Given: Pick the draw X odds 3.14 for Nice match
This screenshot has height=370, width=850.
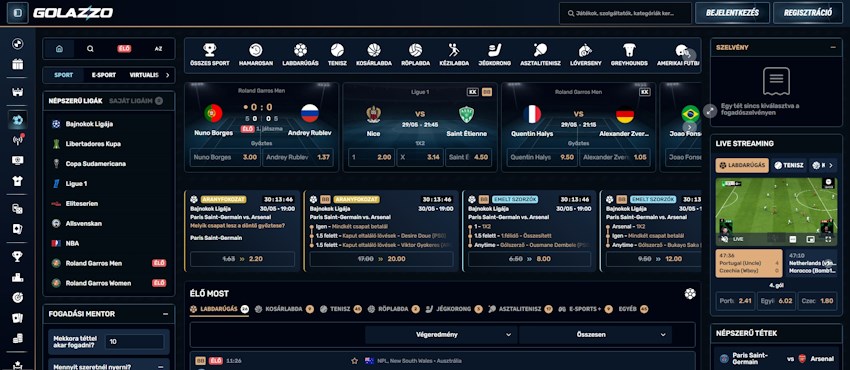Looking at the screenshot, I should [420, 158].
